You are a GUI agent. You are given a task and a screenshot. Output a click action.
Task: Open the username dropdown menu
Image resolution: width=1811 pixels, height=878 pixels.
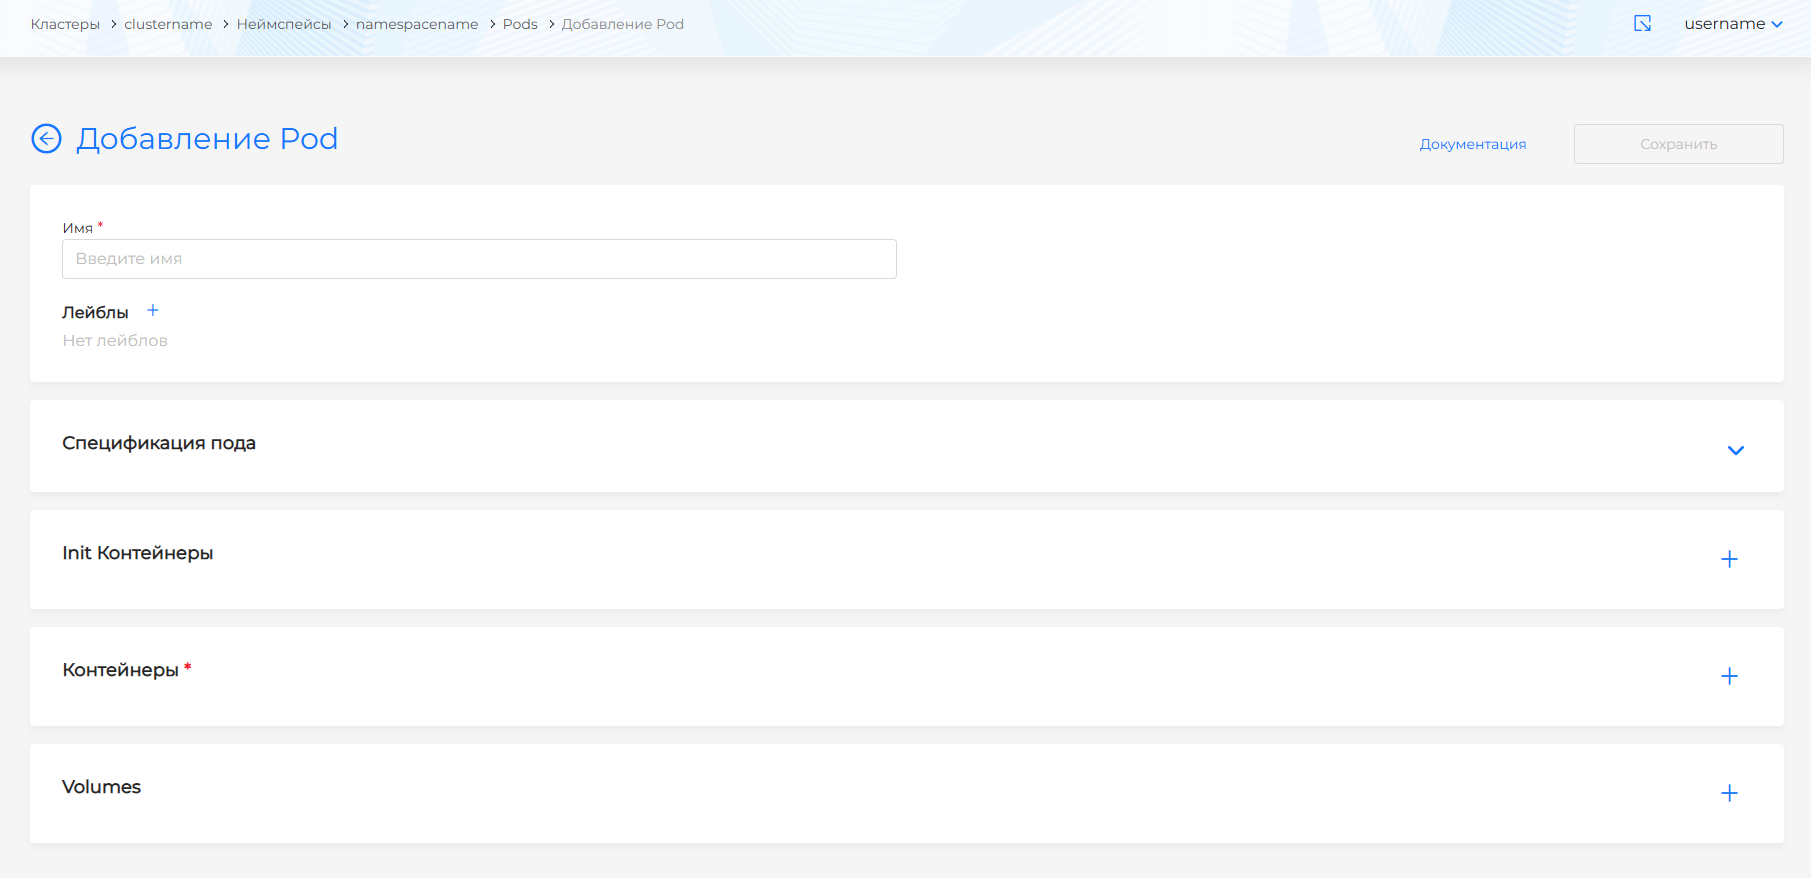pyautogui.click(x=1732, y=24)
